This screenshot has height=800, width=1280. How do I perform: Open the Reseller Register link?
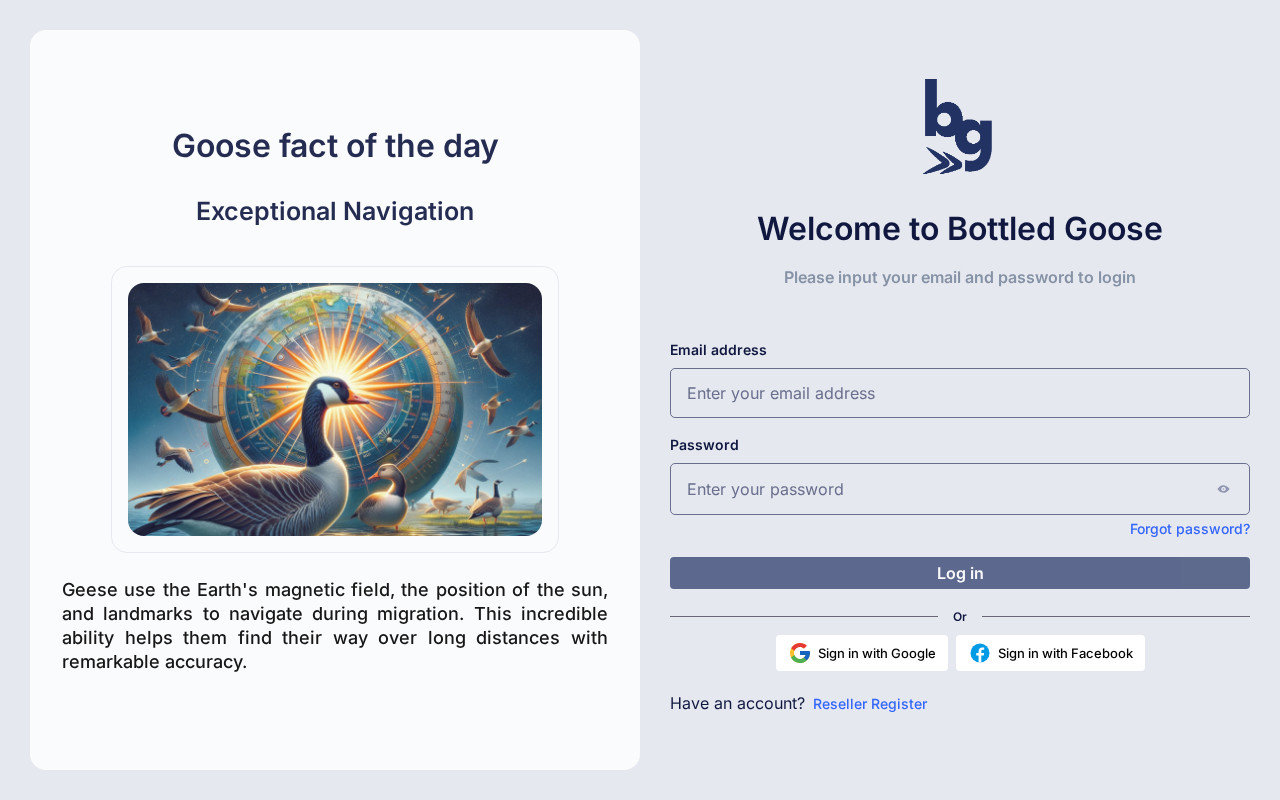point(870,704)
